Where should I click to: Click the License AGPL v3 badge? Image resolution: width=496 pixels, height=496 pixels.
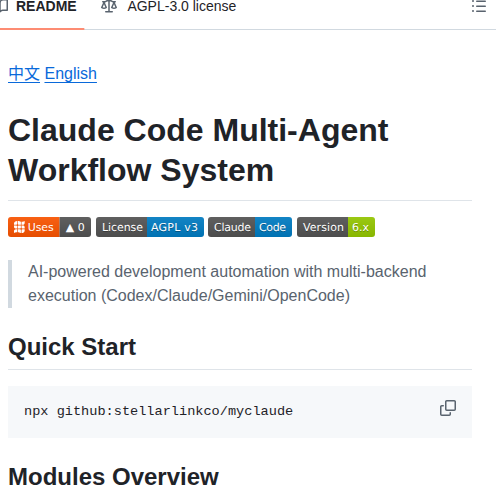150,227
